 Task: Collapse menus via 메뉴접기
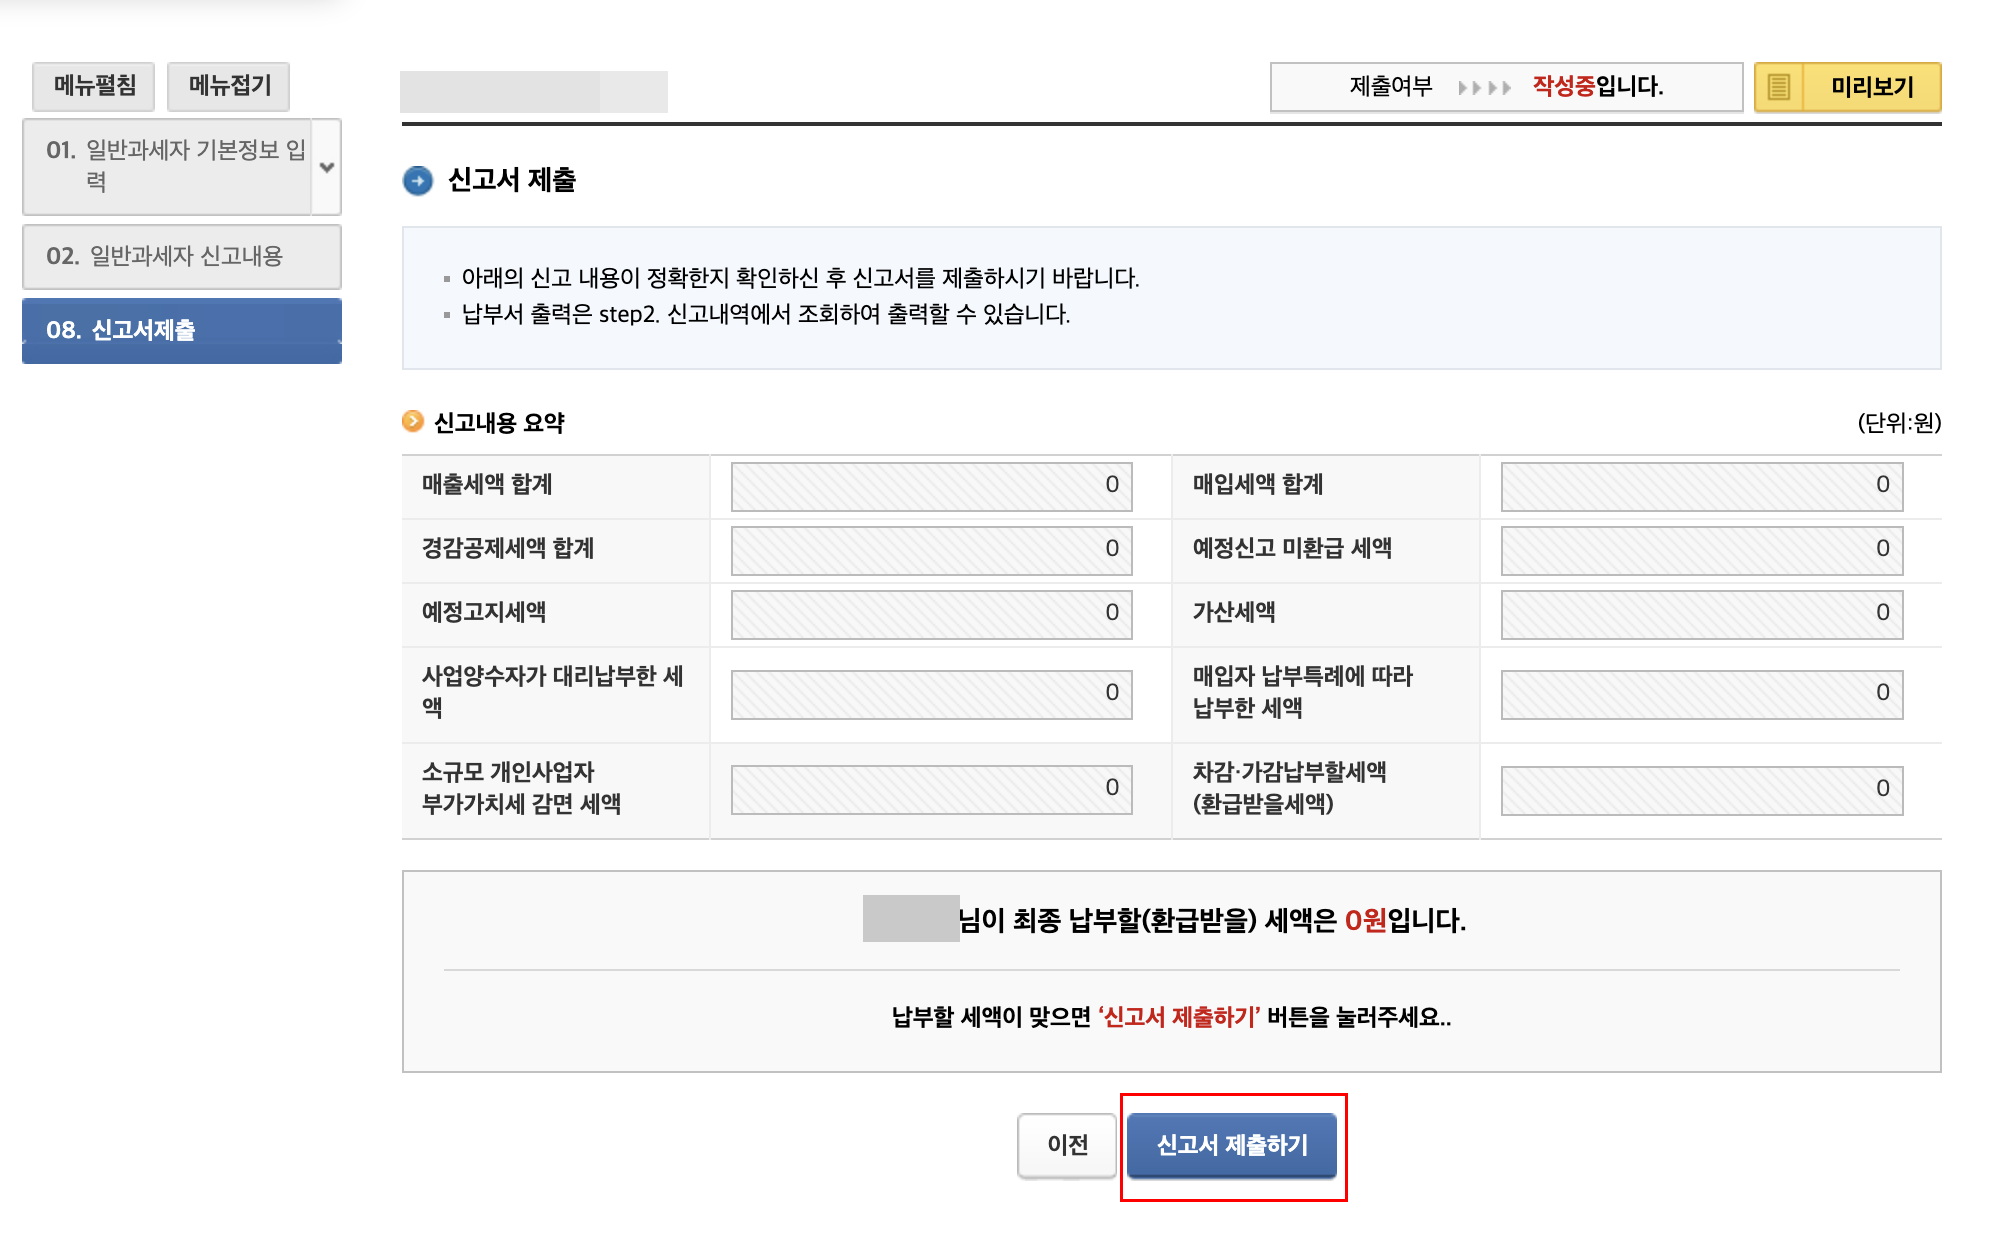point(228,86)
